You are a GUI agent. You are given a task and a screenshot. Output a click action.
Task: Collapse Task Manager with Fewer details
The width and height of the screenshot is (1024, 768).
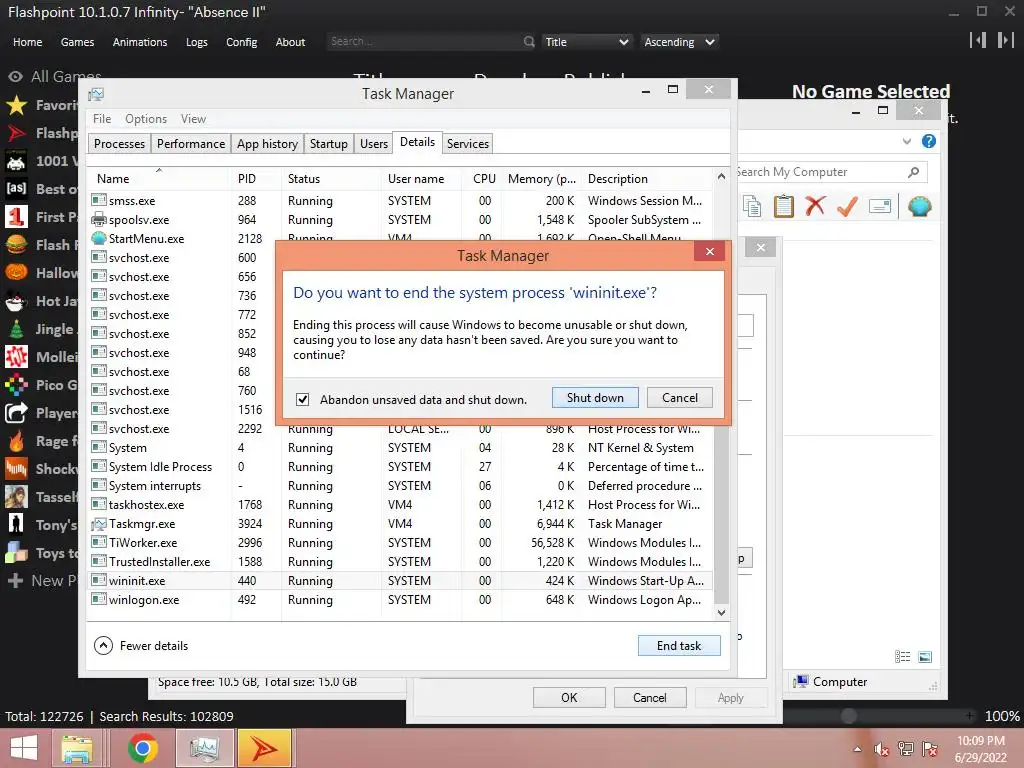(142, 645)
